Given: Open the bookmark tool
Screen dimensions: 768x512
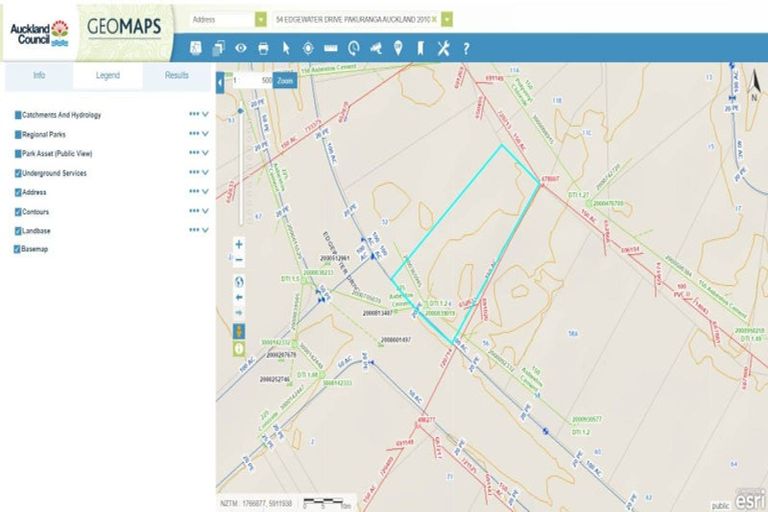Looking at the screenshot, I should [x=420, y=47].
